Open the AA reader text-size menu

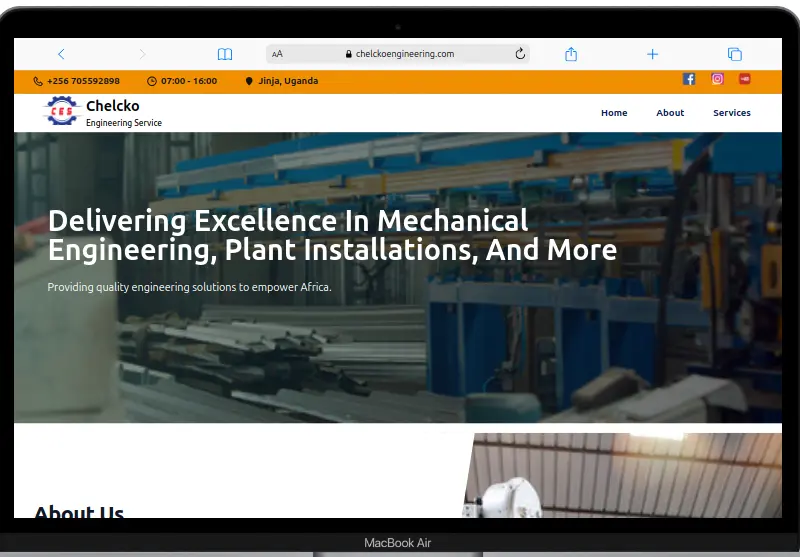tap(277, 54)
